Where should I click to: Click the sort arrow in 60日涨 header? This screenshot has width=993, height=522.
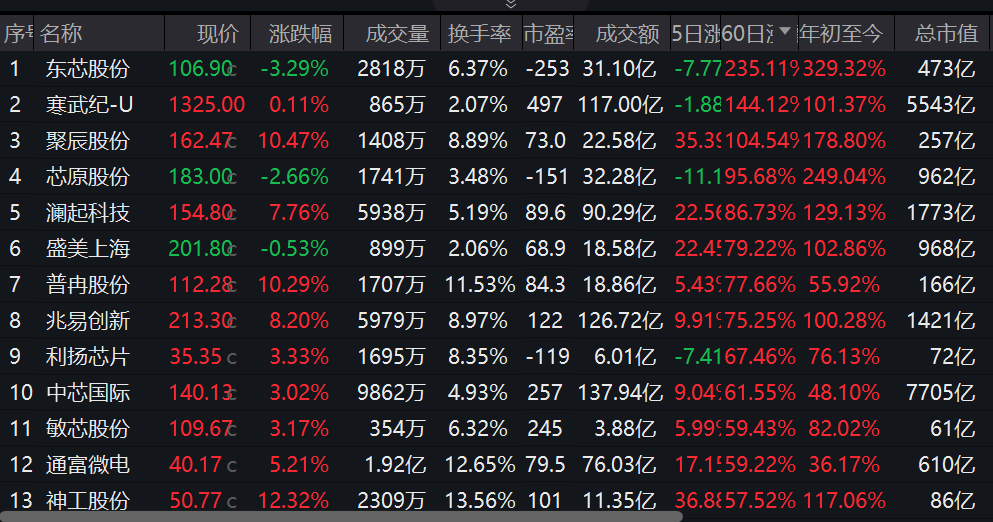(x=785, y=33)
